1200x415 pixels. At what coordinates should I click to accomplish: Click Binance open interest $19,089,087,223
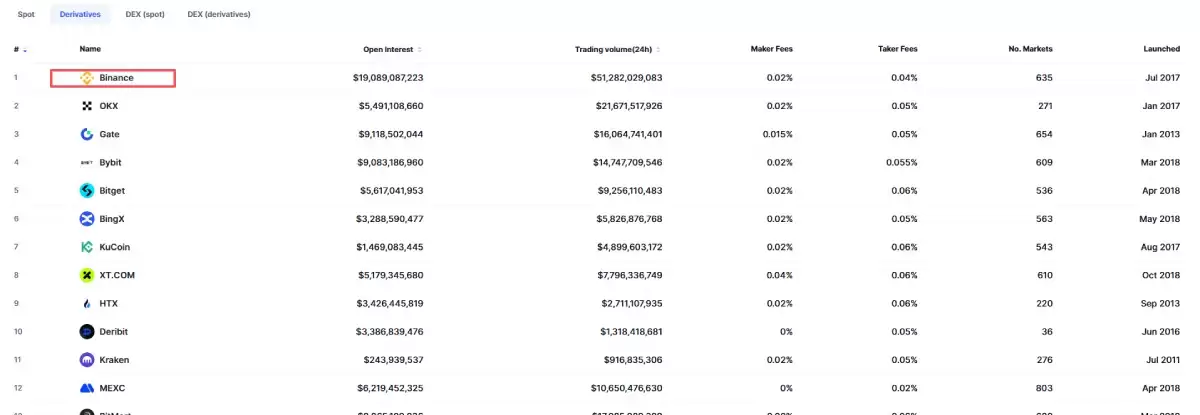[388, 78]
